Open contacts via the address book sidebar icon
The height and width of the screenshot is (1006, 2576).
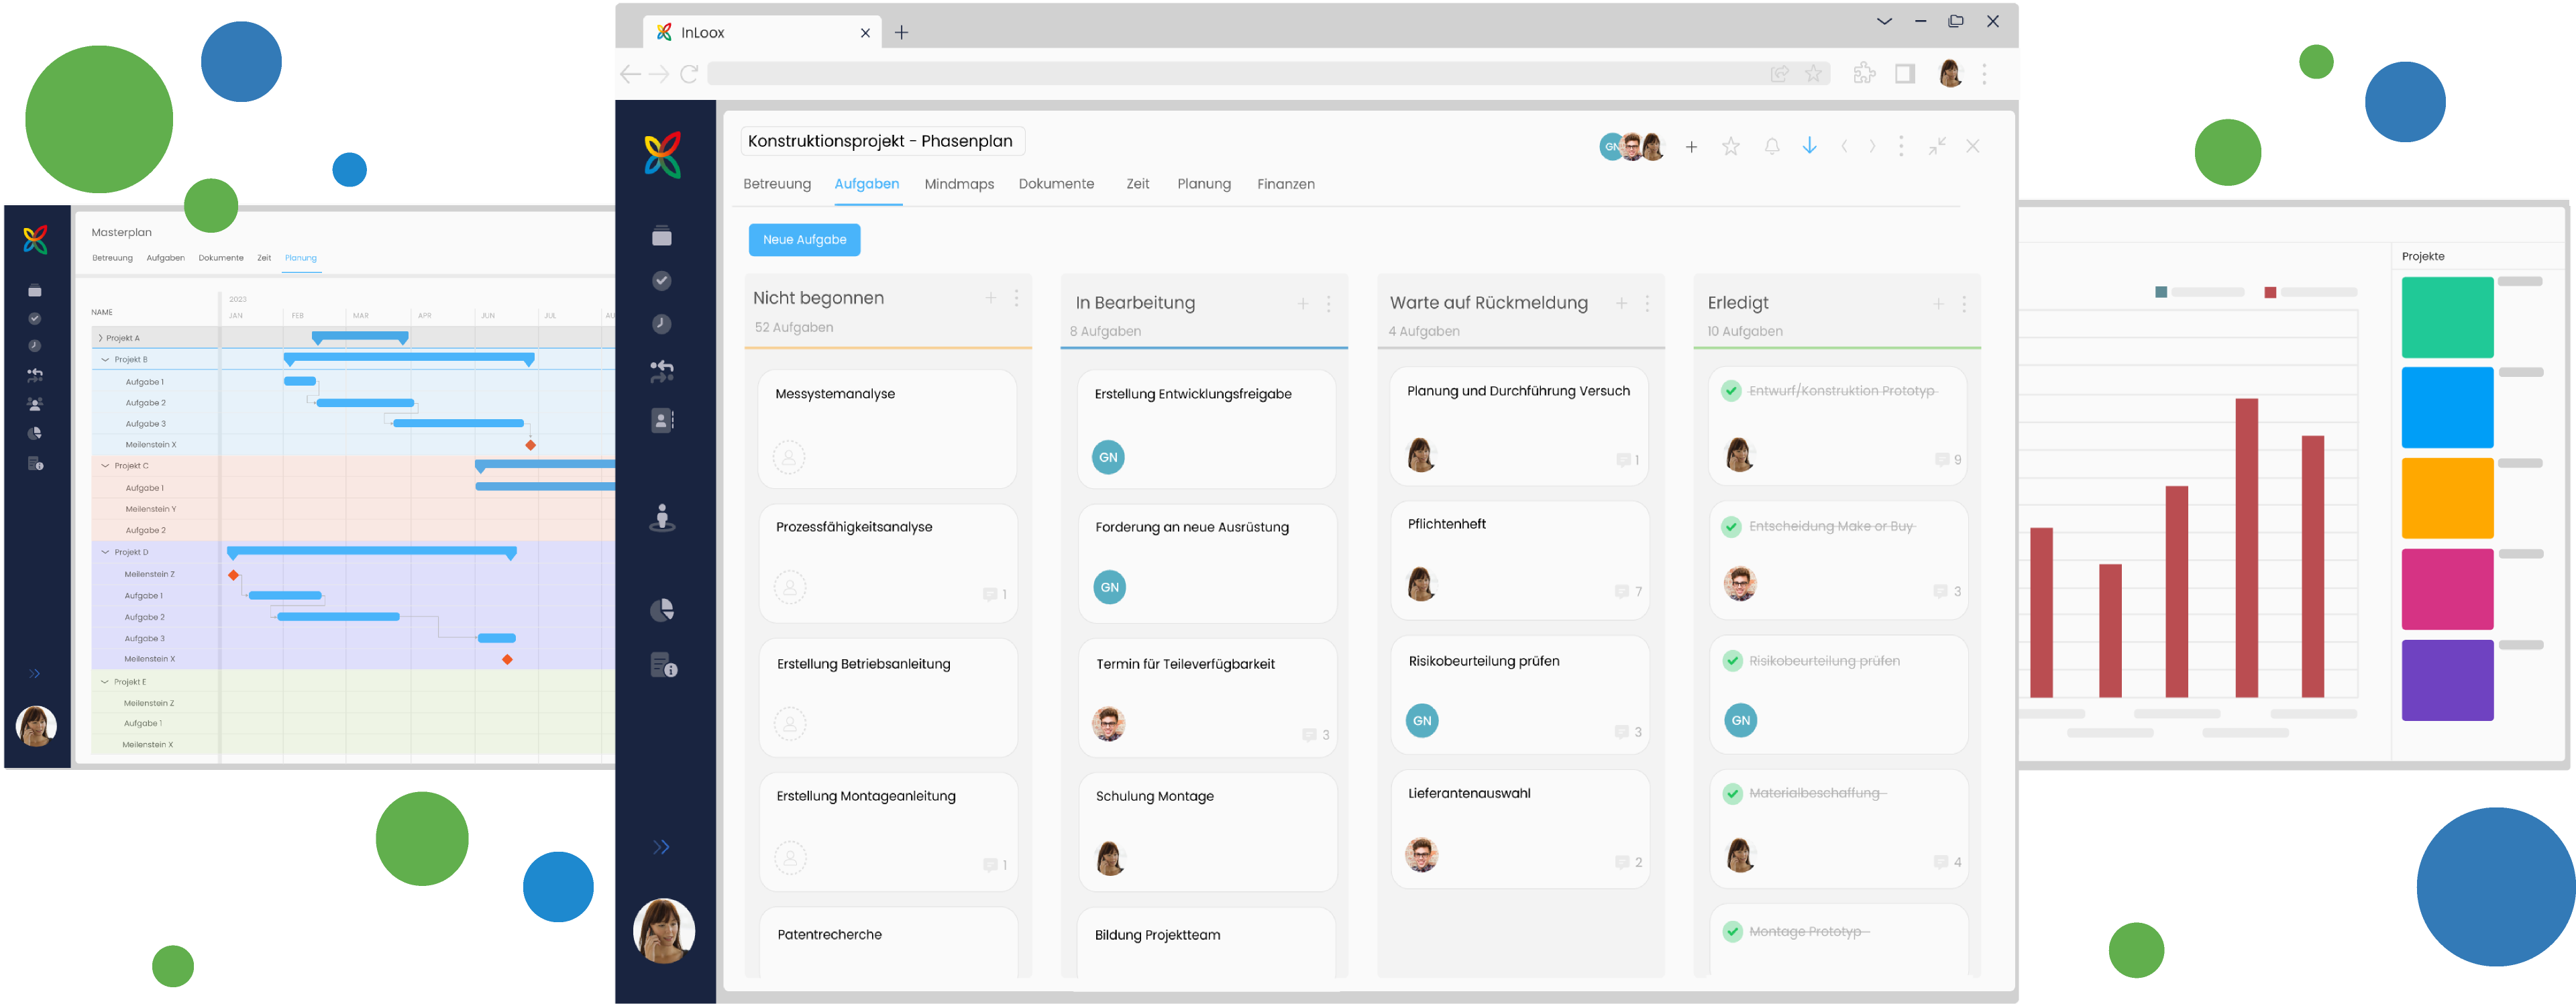[x=662, y=420]
